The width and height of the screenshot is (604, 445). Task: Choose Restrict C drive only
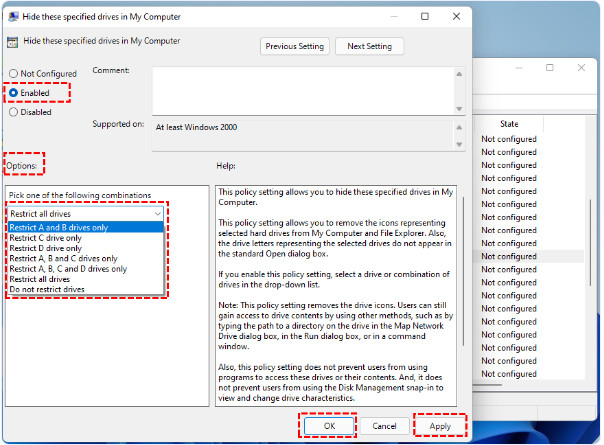pyautogui.click(x=86, y=238)
